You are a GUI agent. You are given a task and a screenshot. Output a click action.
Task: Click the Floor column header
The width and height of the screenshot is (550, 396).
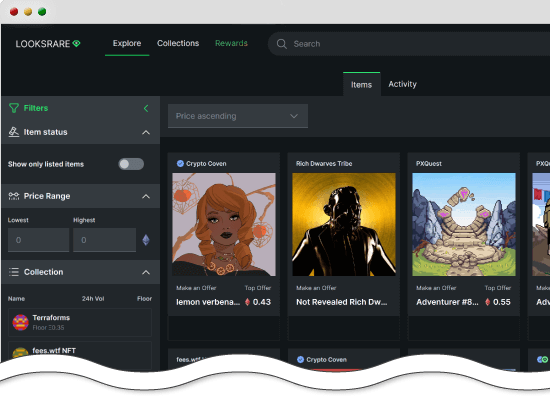(144, 298)
